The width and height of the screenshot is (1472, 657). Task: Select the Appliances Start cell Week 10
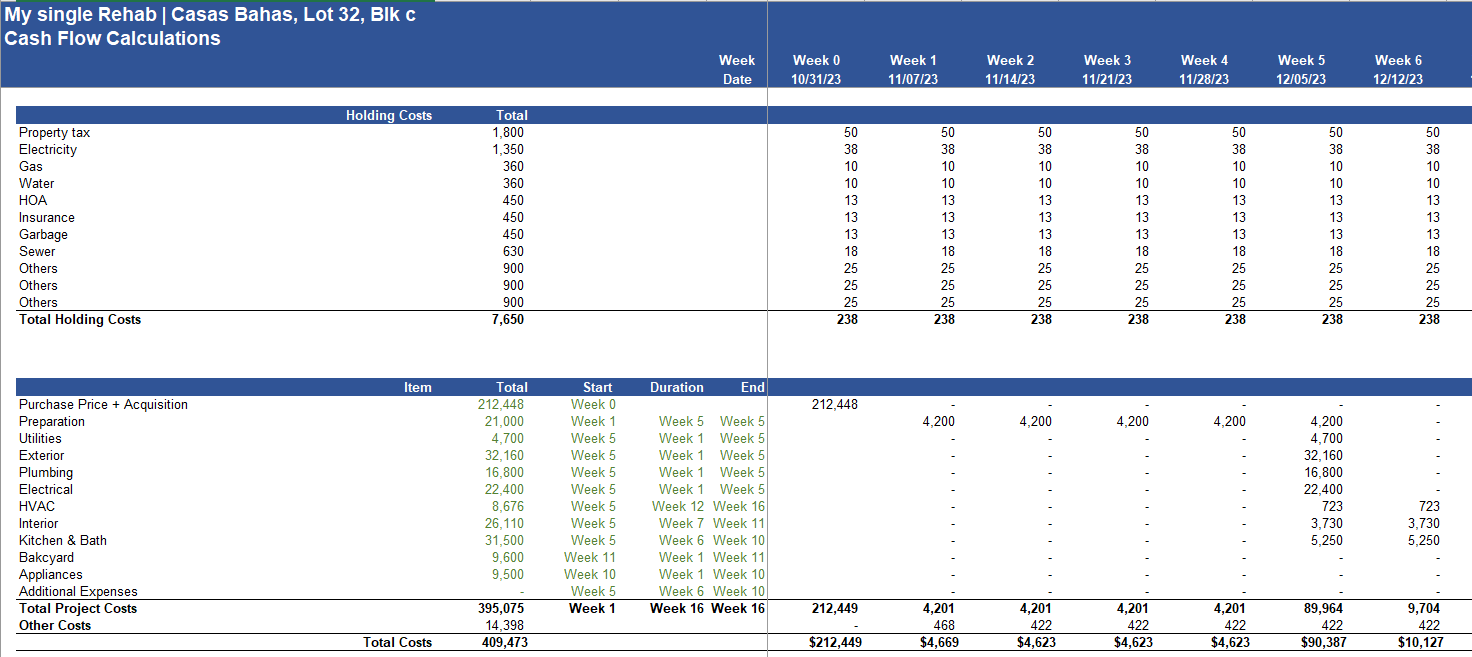590,574
